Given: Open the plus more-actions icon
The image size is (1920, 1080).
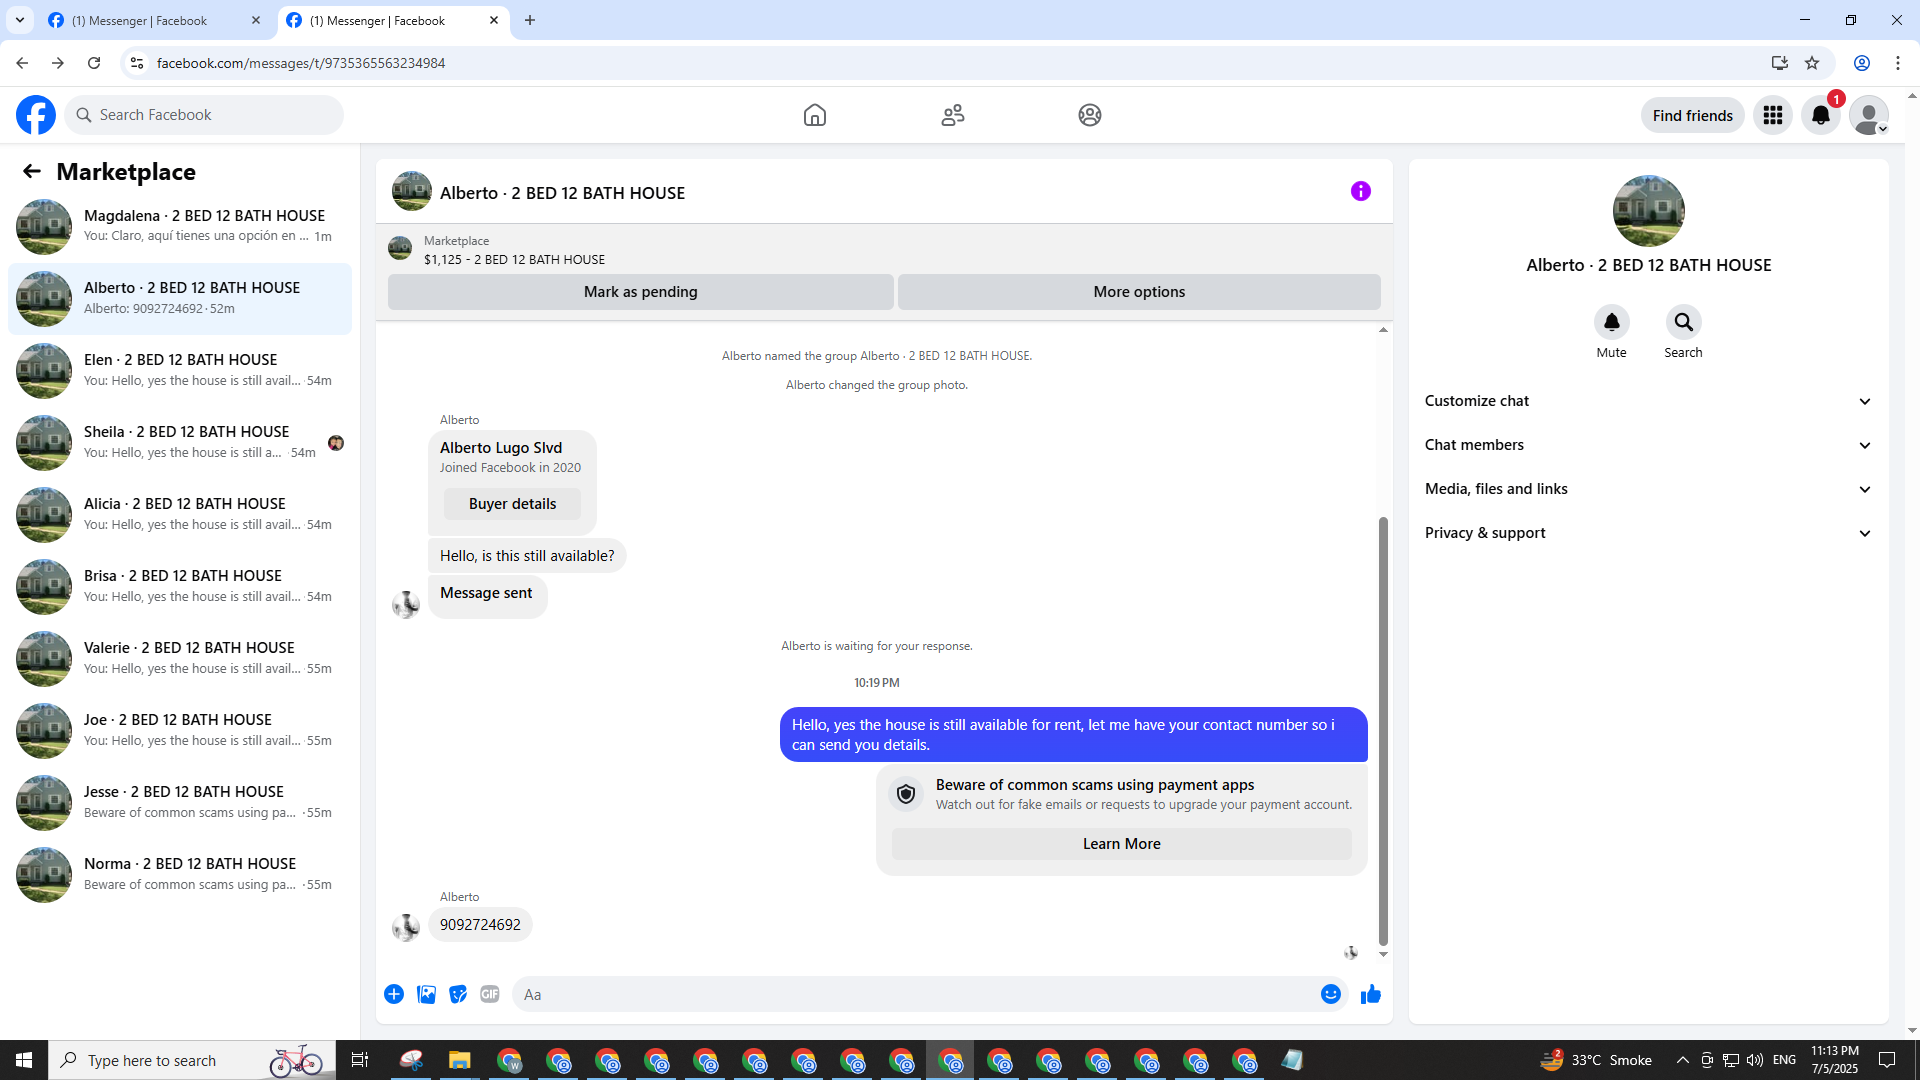Looking at the screenshot, I should [x=394, y=994].
